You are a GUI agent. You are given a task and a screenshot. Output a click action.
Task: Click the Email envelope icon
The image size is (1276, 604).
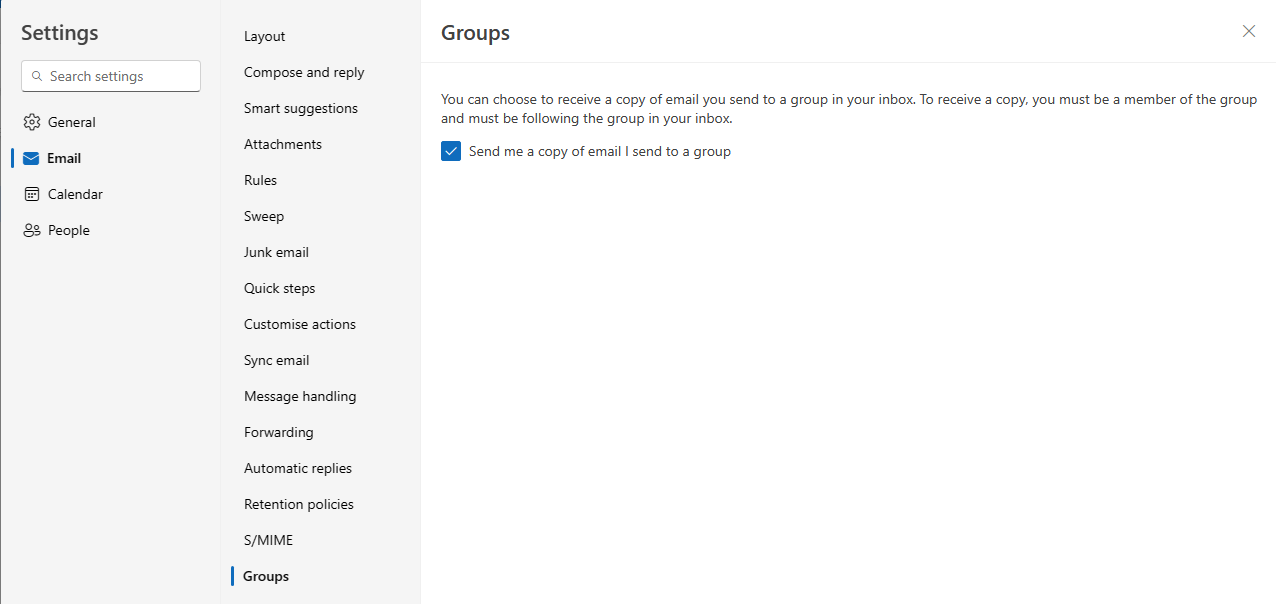(31, 158)
